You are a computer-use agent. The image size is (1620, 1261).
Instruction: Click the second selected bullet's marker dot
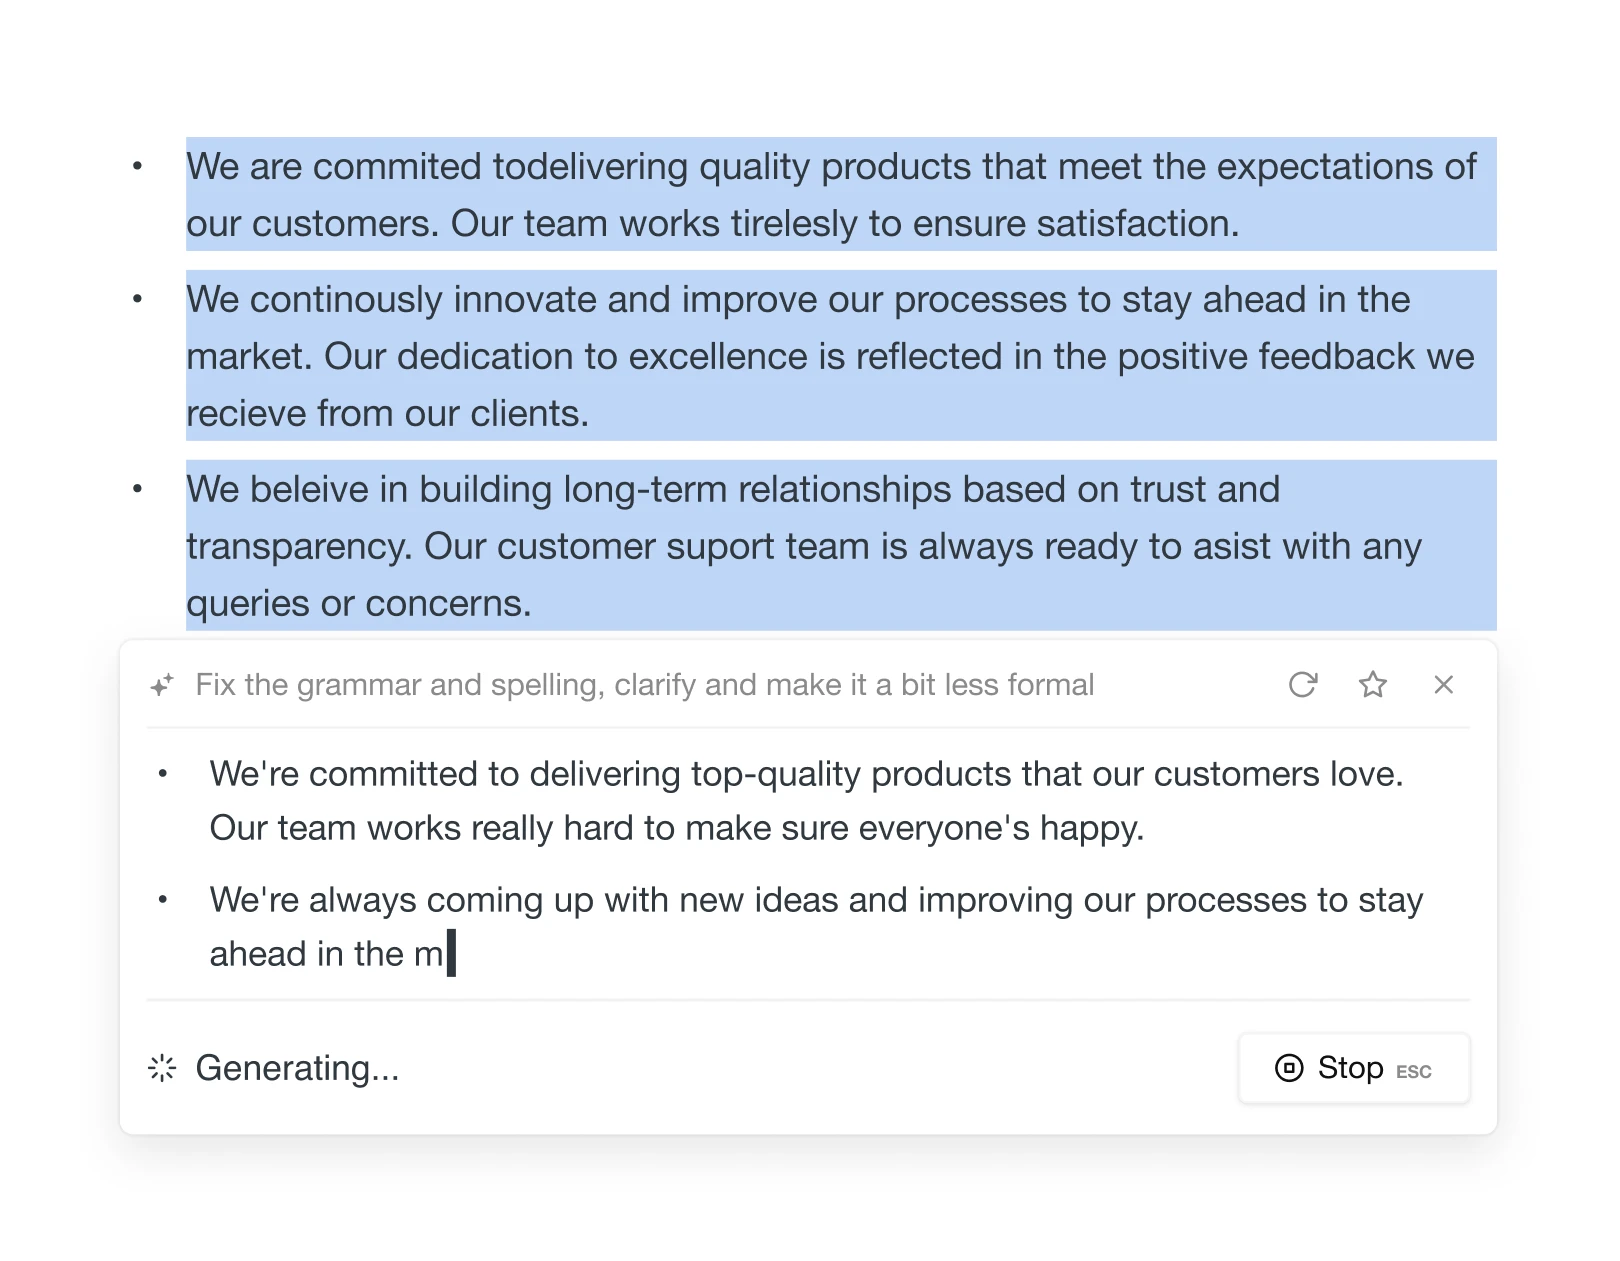[x=138, y=299]
